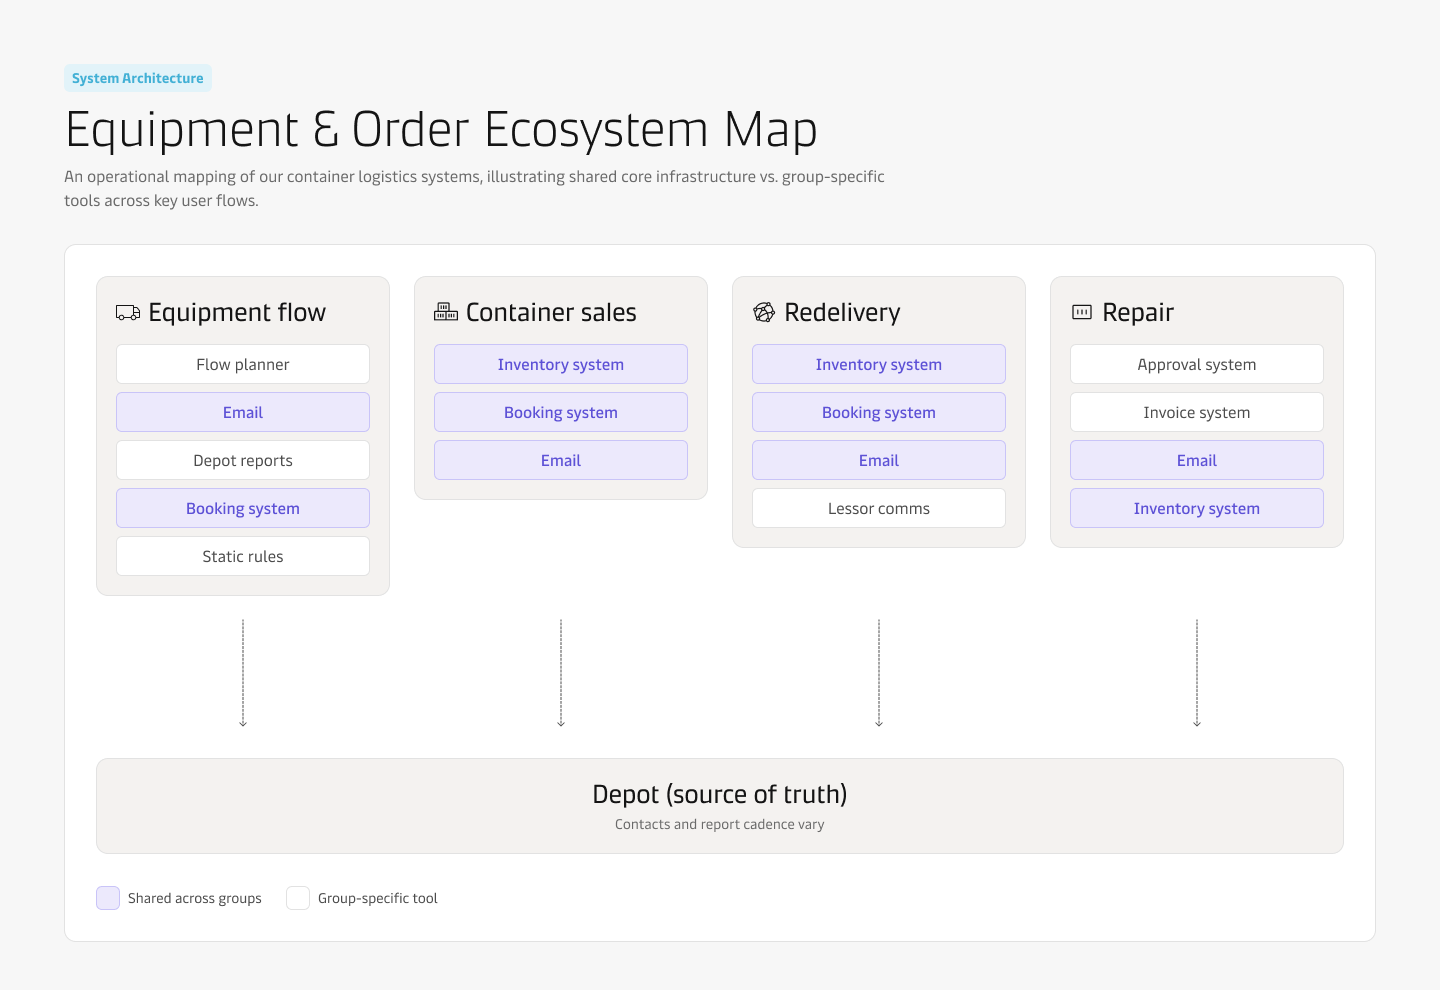Click the Lessor comms tool box
Screen dimensions: 1440x990
coord(879,508)
